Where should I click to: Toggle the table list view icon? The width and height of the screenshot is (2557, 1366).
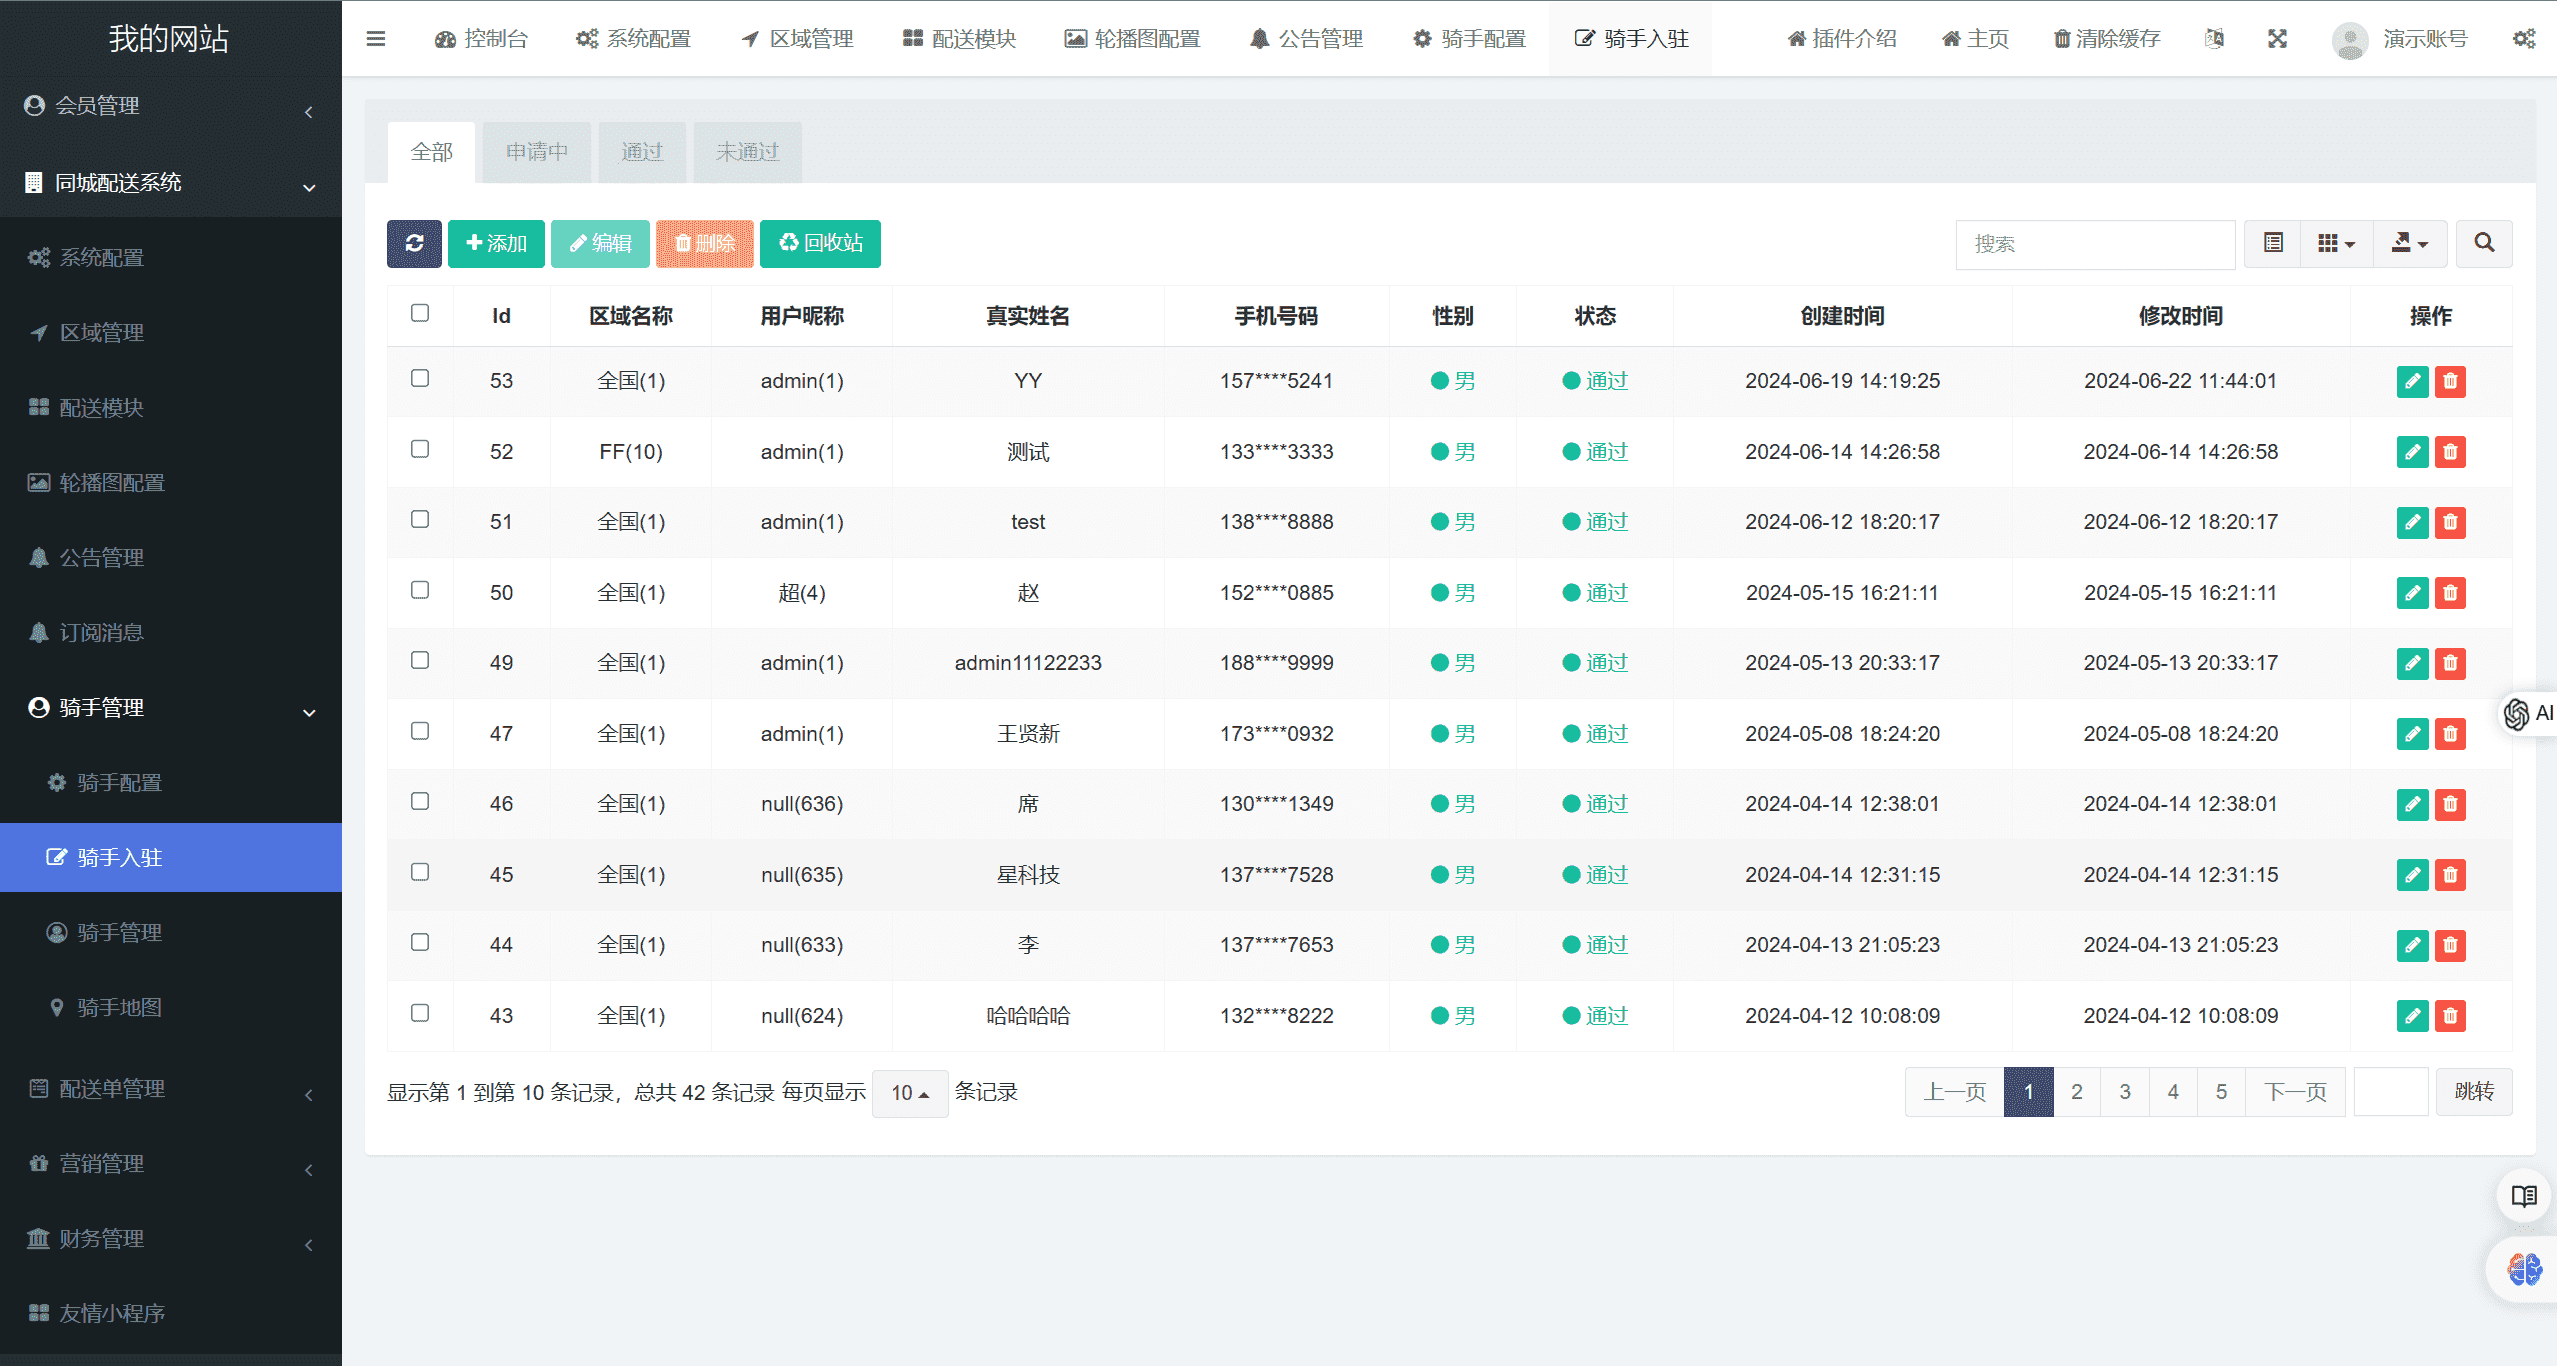[x=2273, y=243]
